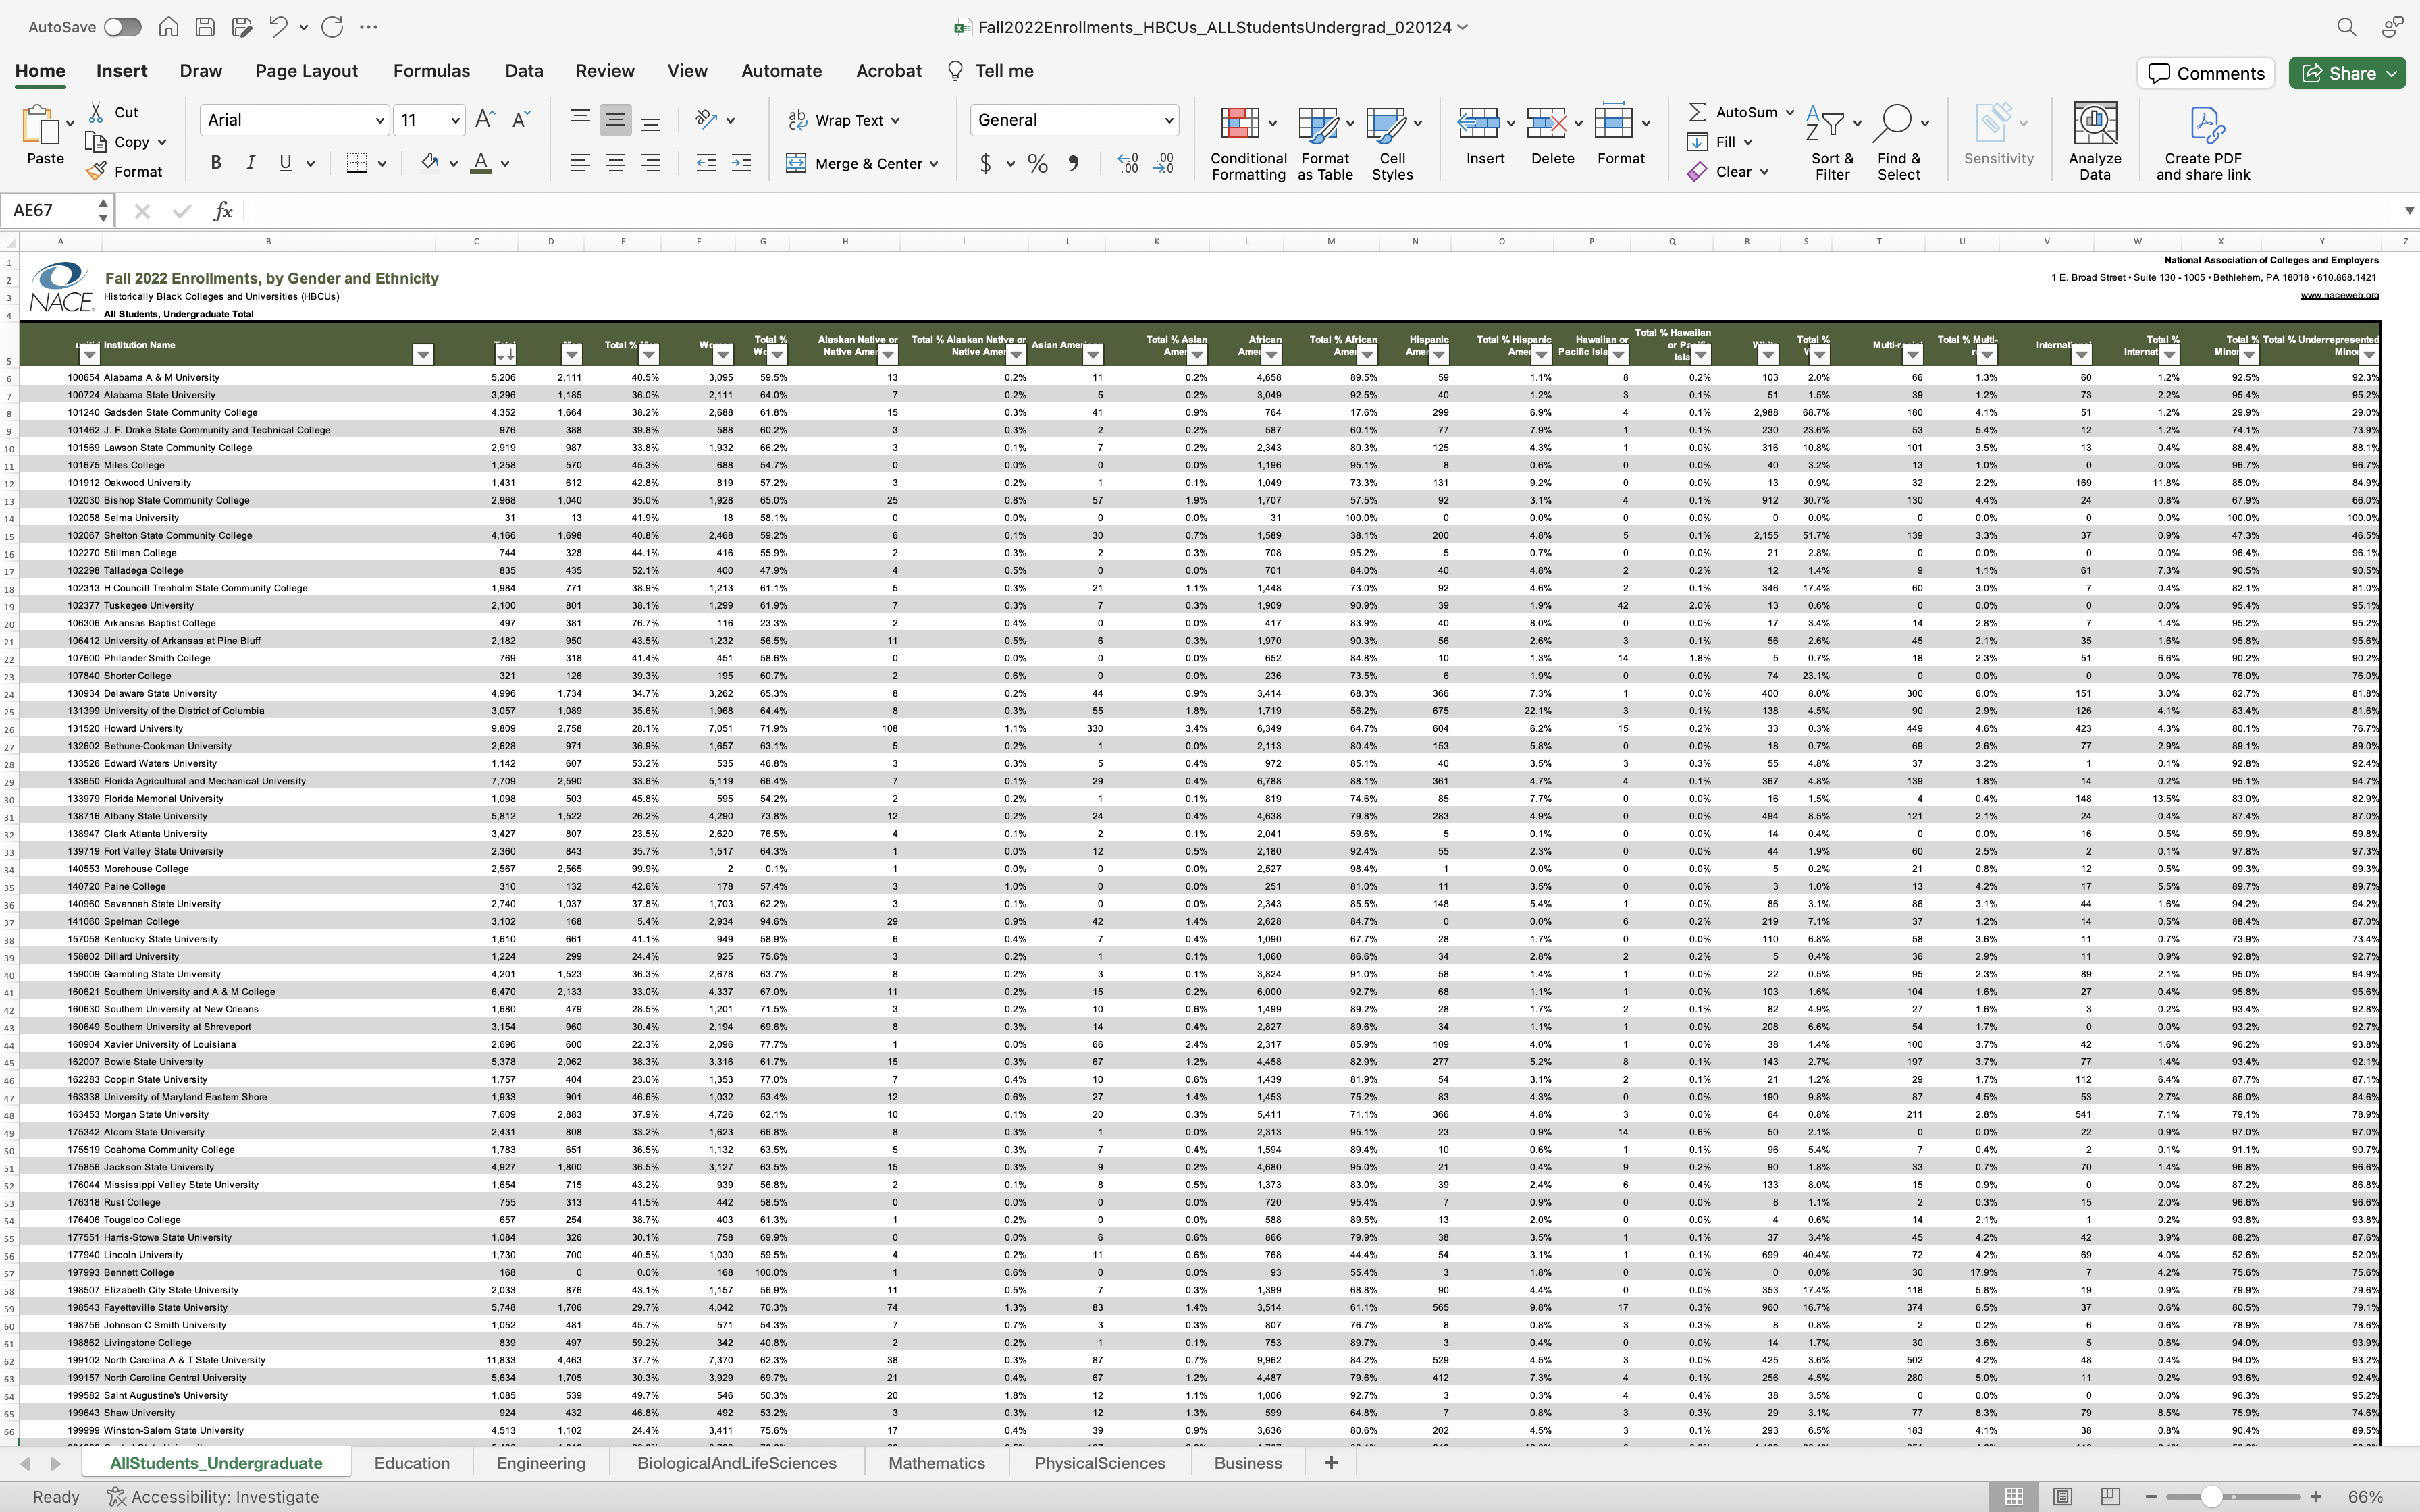Switch to the Mathematics sheet tab
Image resolution: width=2420 pixels, height=1512 pixels.
tap(936, 1463)
